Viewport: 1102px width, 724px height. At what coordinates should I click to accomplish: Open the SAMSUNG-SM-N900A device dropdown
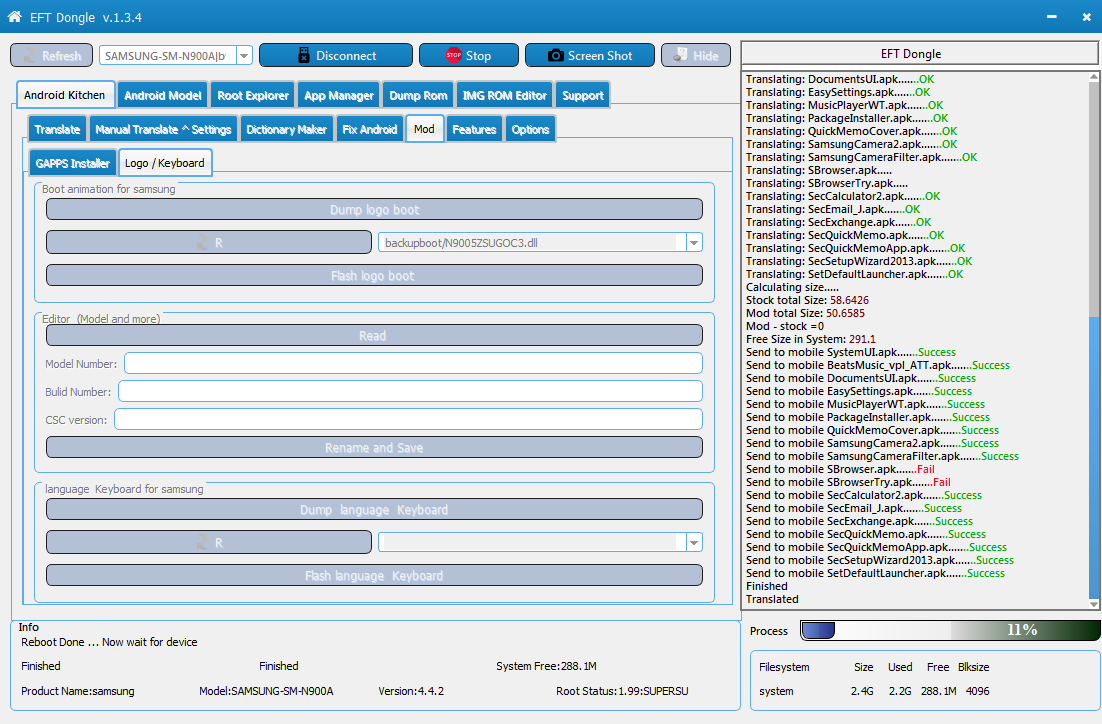coord(244,56)
